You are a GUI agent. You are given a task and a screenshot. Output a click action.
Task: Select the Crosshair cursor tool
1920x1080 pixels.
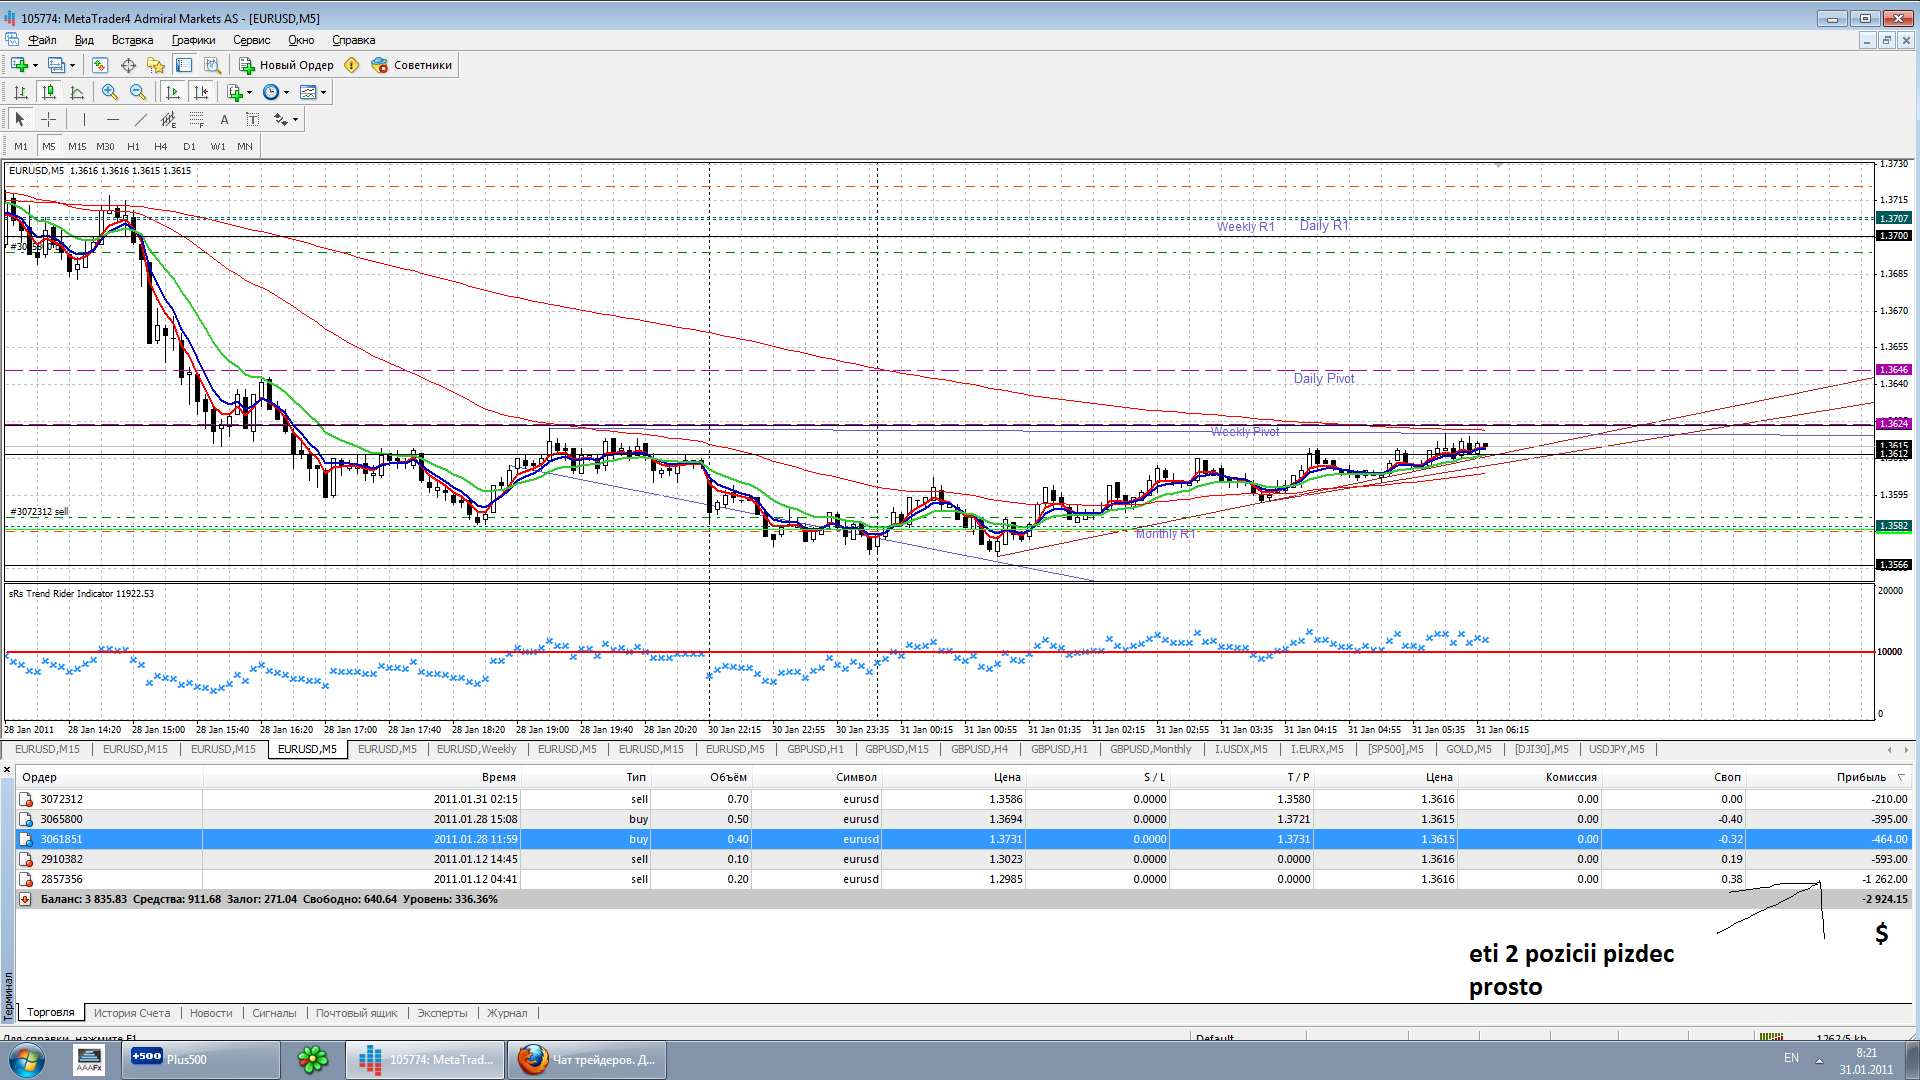(x=48, y=119)
